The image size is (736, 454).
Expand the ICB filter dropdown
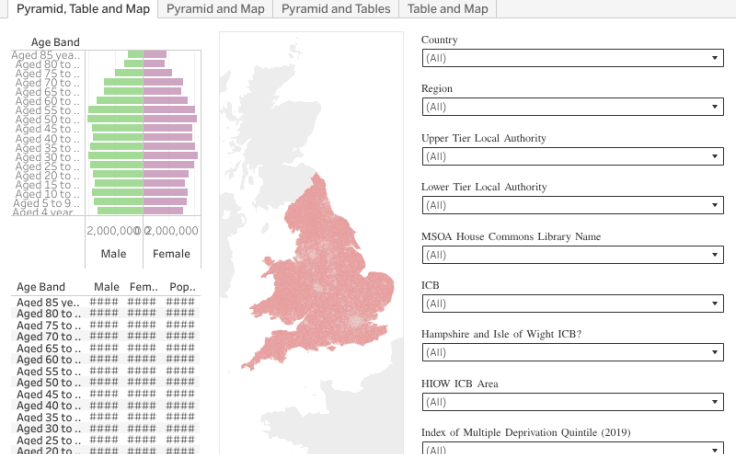click(571, 303)
